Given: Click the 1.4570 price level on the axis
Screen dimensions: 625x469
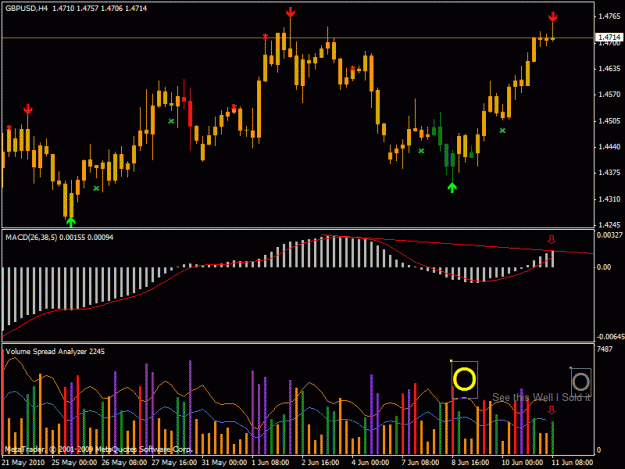Looking at the screenshot, I should [x=609, y=94].
